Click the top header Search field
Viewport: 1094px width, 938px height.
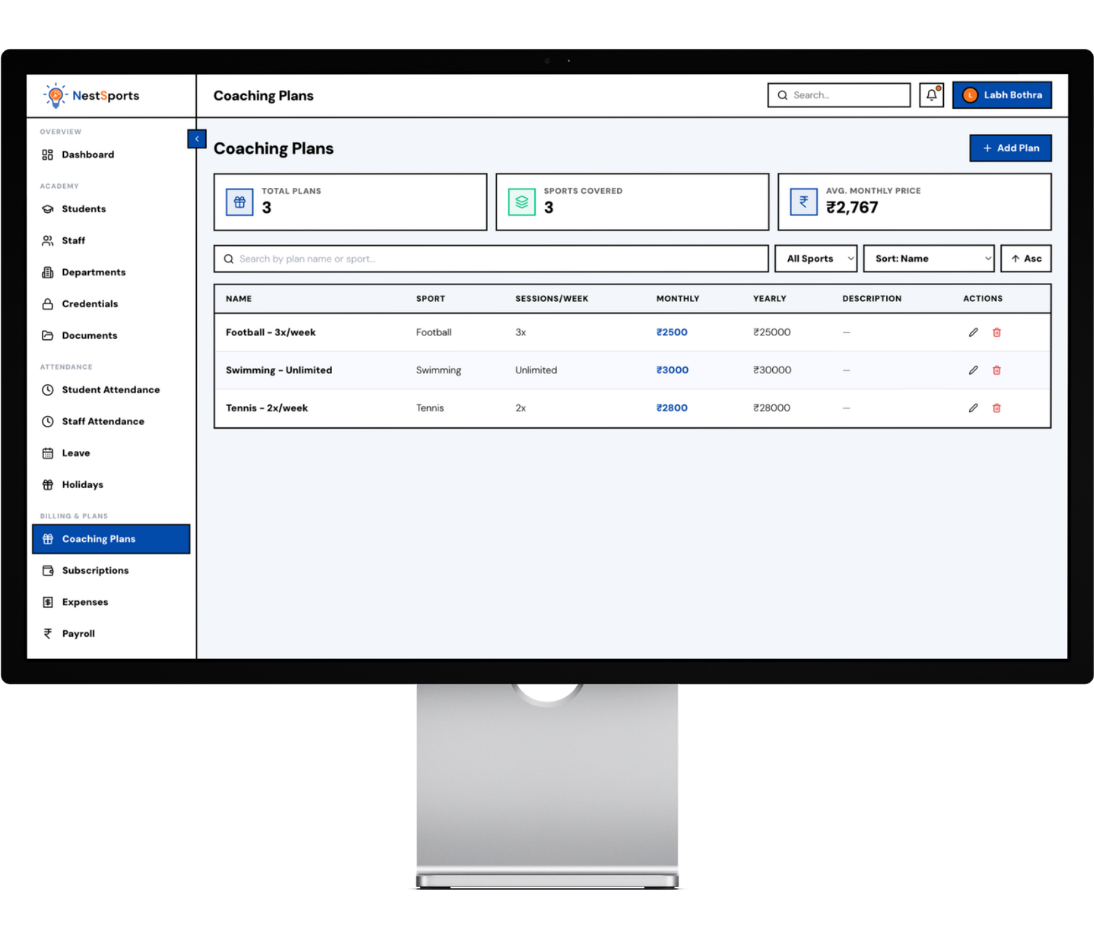839,95
